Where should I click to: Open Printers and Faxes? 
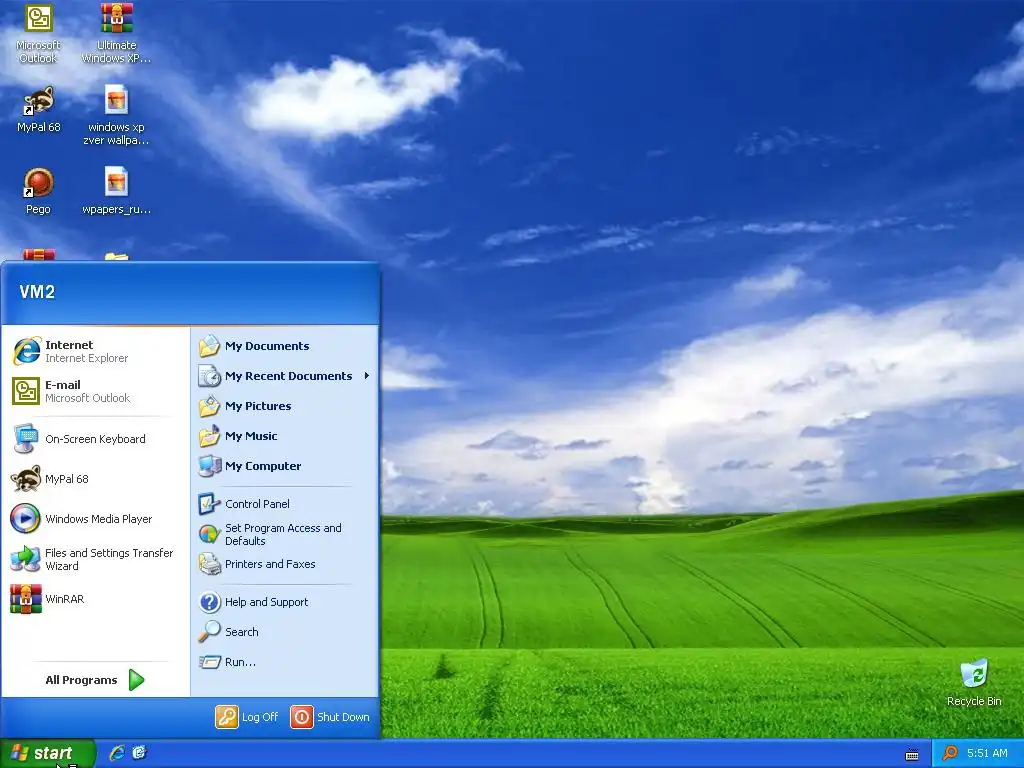click(285, 564)
